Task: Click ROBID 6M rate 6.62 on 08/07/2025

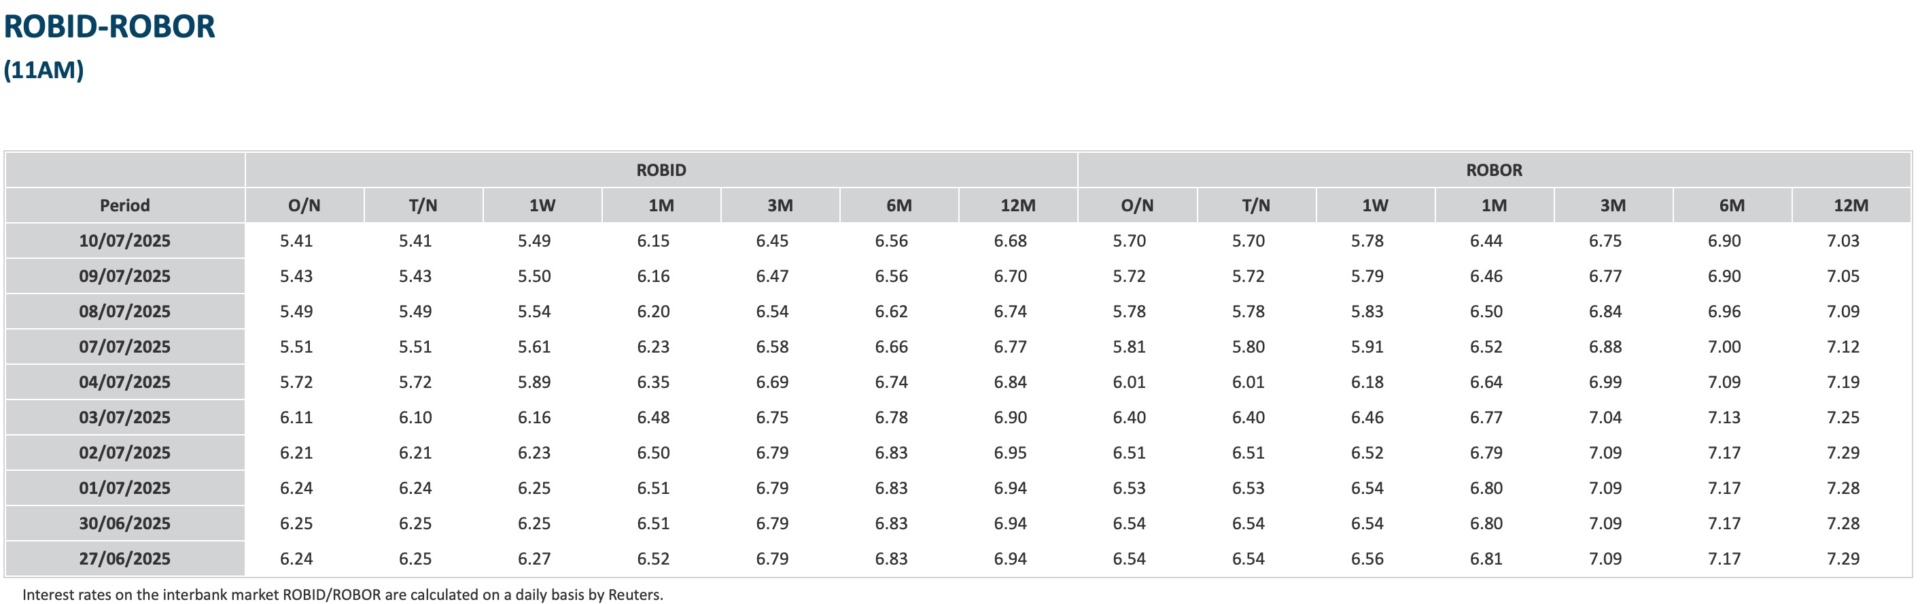Action: tap(891, 312)
